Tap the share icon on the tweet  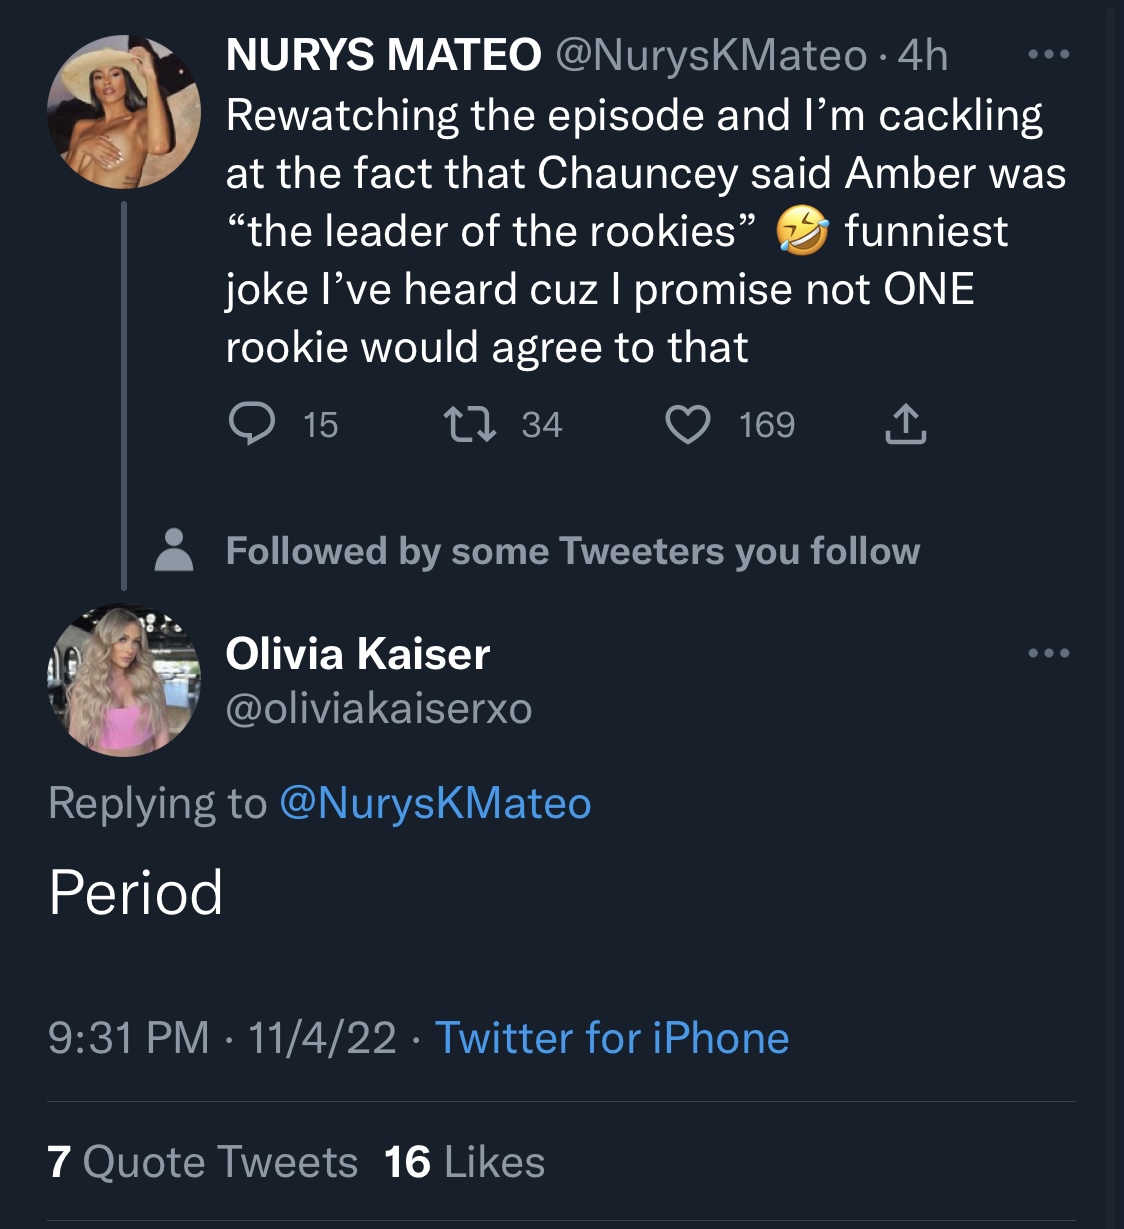905,423
